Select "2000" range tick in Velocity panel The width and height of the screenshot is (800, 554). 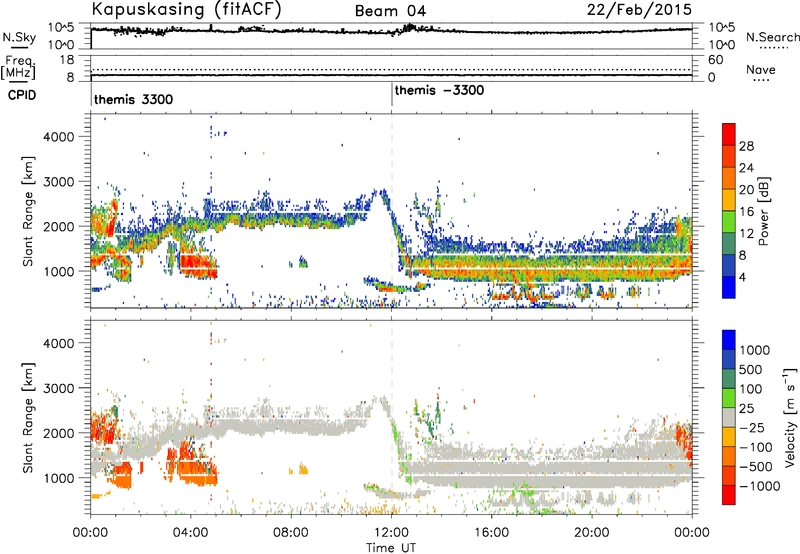(58, 433)
